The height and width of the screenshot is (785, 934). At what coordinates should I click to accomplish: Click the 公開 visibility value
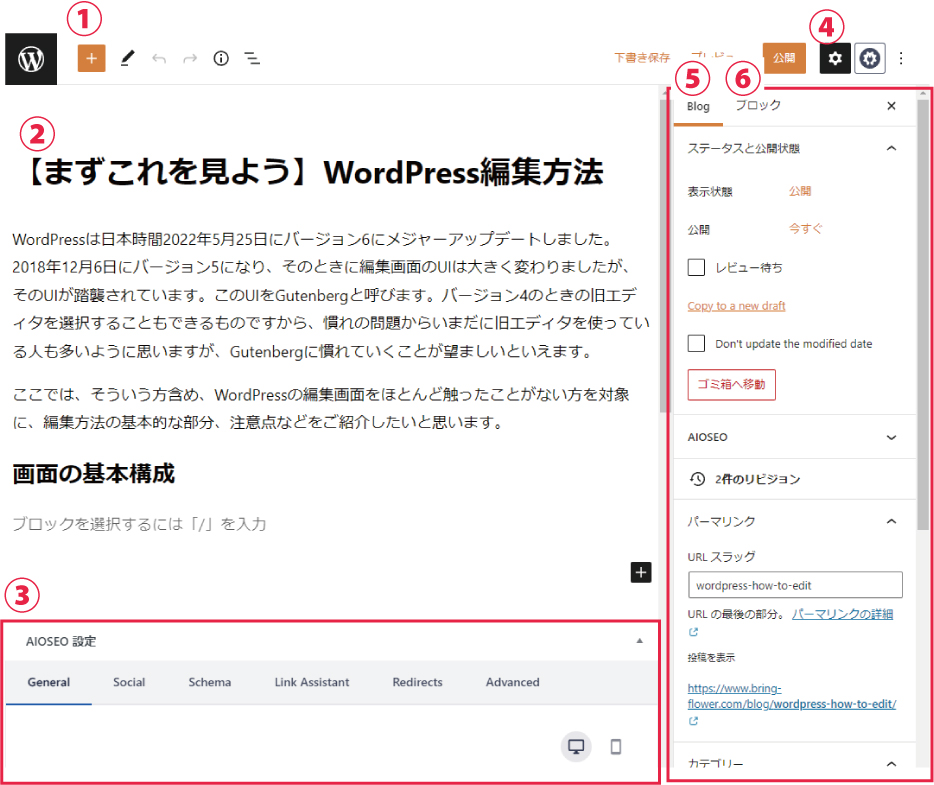click(800, 191)
